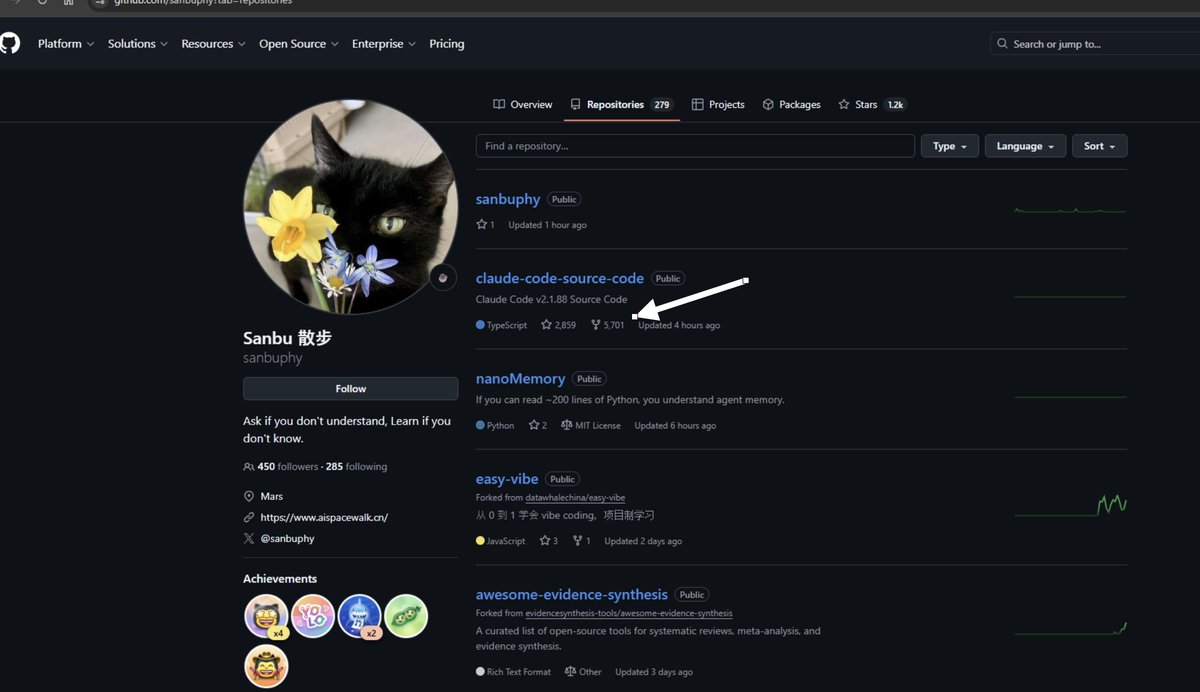Screen dimensions: 1200x692
Task: Open datawhalechina/easy-vibe fork source link
Action: coord(575,498)
